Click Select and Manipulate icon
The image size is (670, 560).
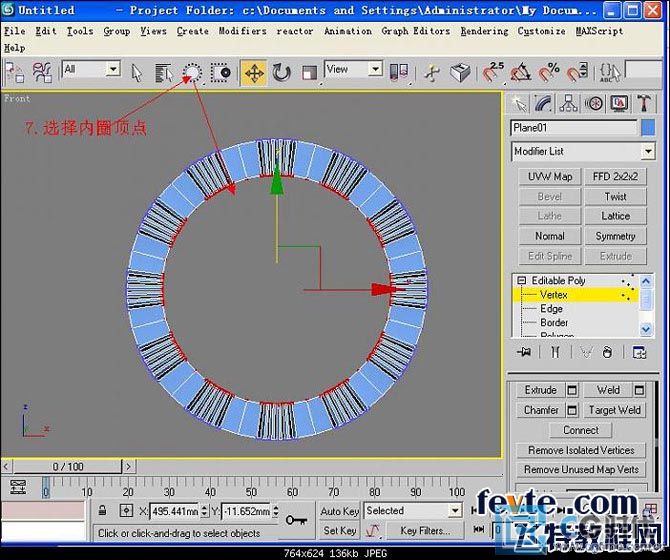[432, 72]
